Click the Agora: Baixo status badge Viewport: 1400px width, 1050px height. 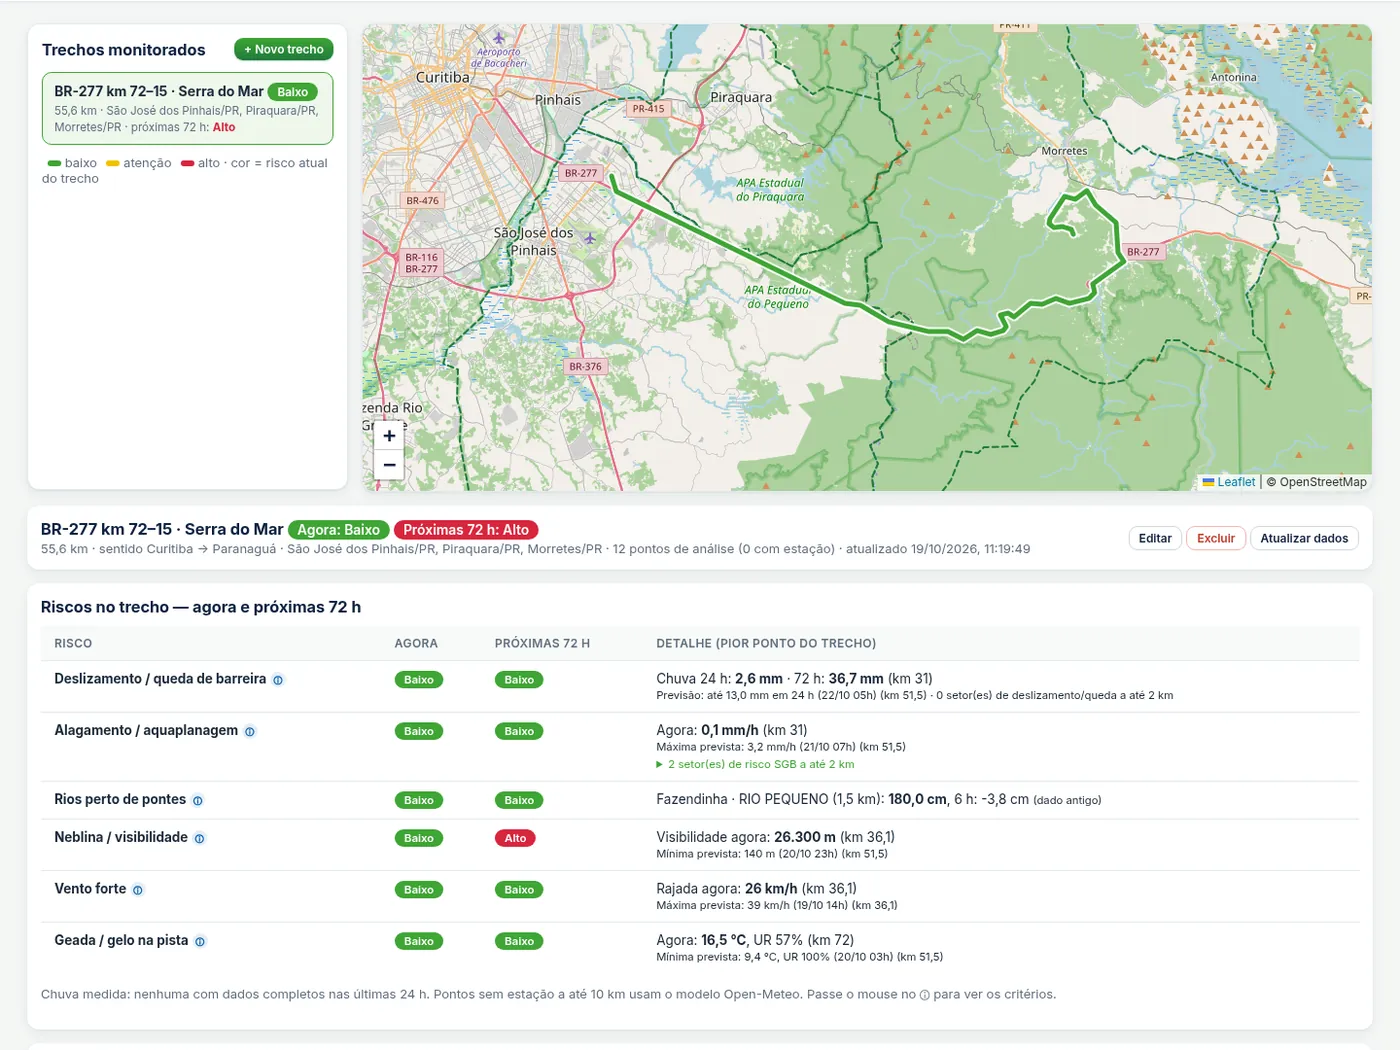point(338,530)
